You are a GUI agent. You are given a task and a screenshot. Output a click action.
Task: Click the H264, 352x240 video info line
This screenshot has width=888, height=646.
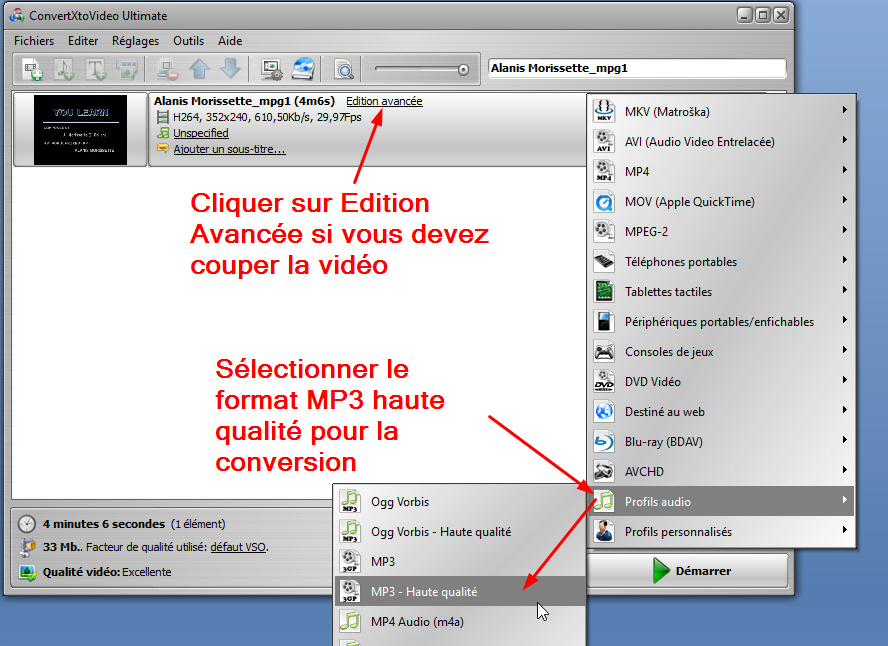pyautogui.click(x=267, y=117)
